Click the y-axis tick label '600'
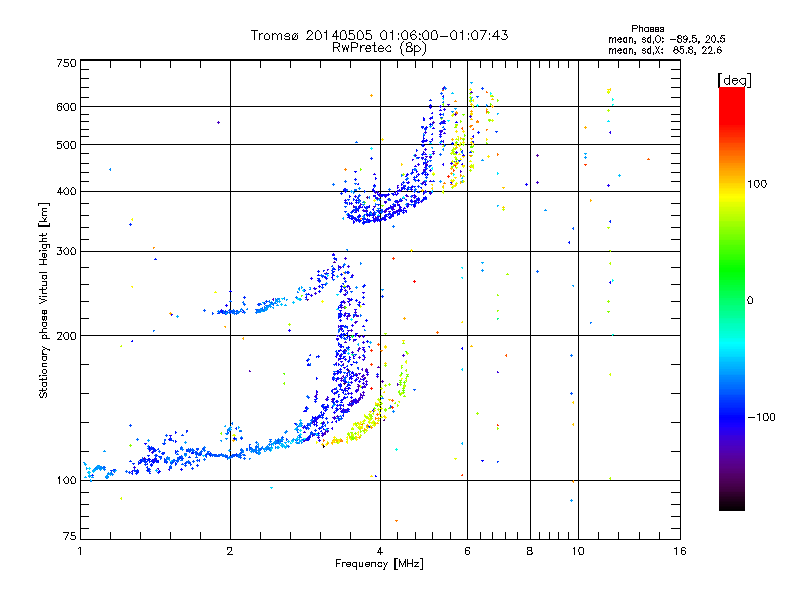This screenshot has width=800, height=600. coord(67,107)
